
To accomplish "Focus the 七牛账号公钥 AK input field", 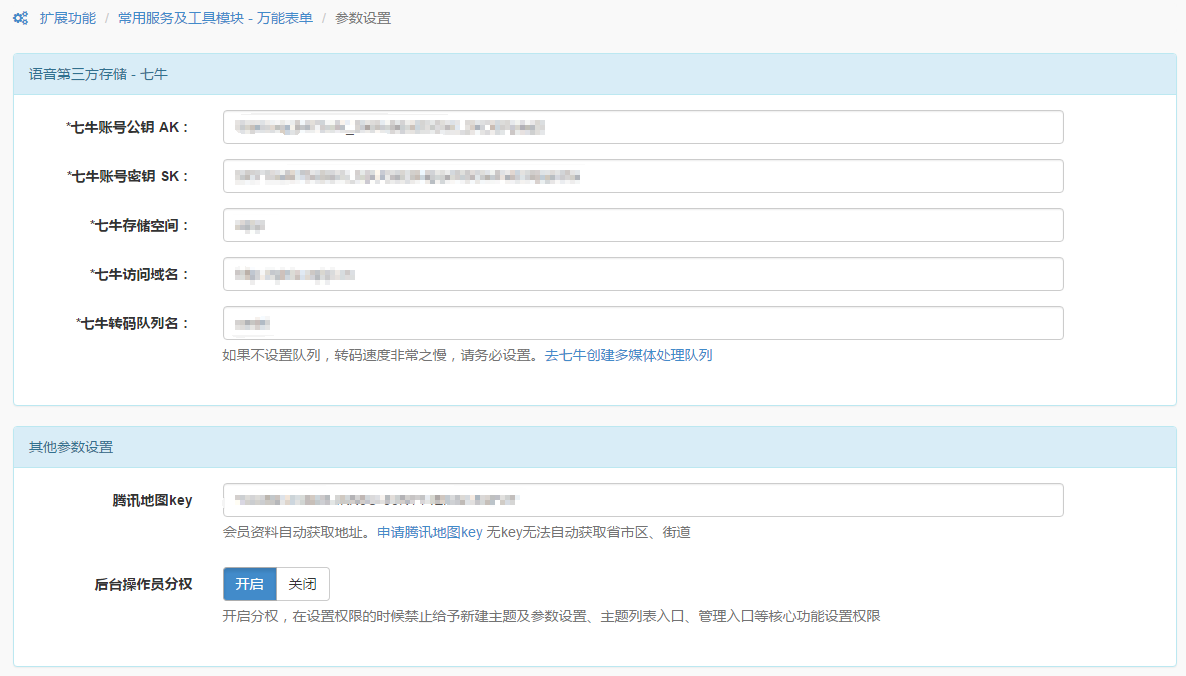I will [643, 127].
